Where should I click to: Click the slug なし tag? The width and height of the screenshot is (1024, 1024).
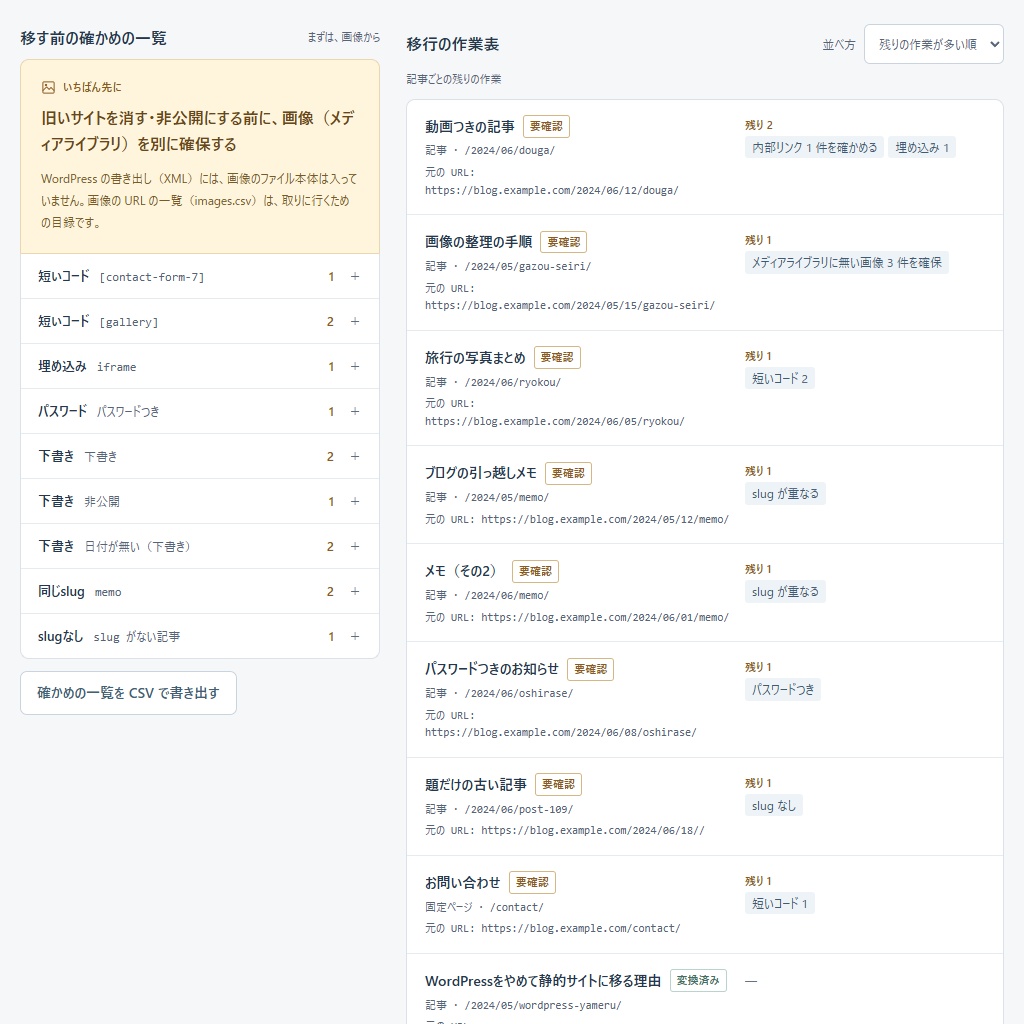[x=773, y=806]
